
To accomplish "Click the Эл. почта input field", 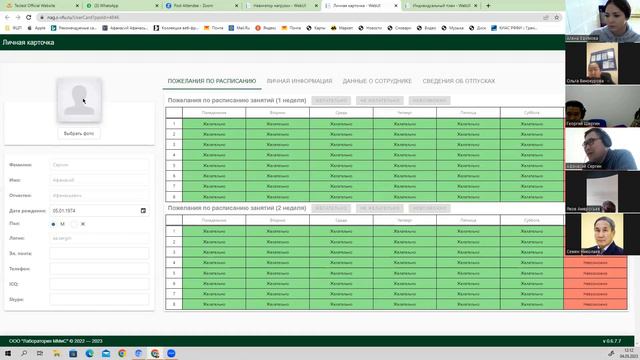I will tap(99, 253).
